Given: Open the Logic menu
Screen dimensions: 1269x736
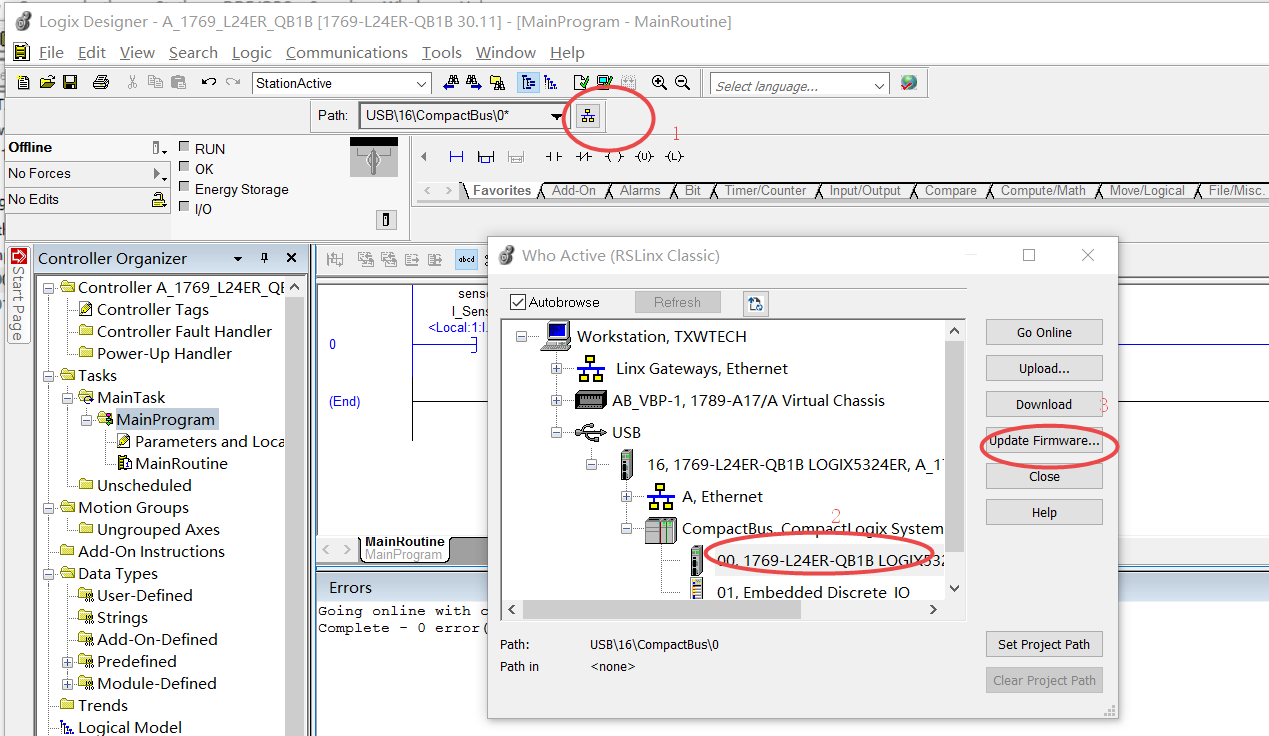Looking at the screenshot, I should tap(251, 52).
